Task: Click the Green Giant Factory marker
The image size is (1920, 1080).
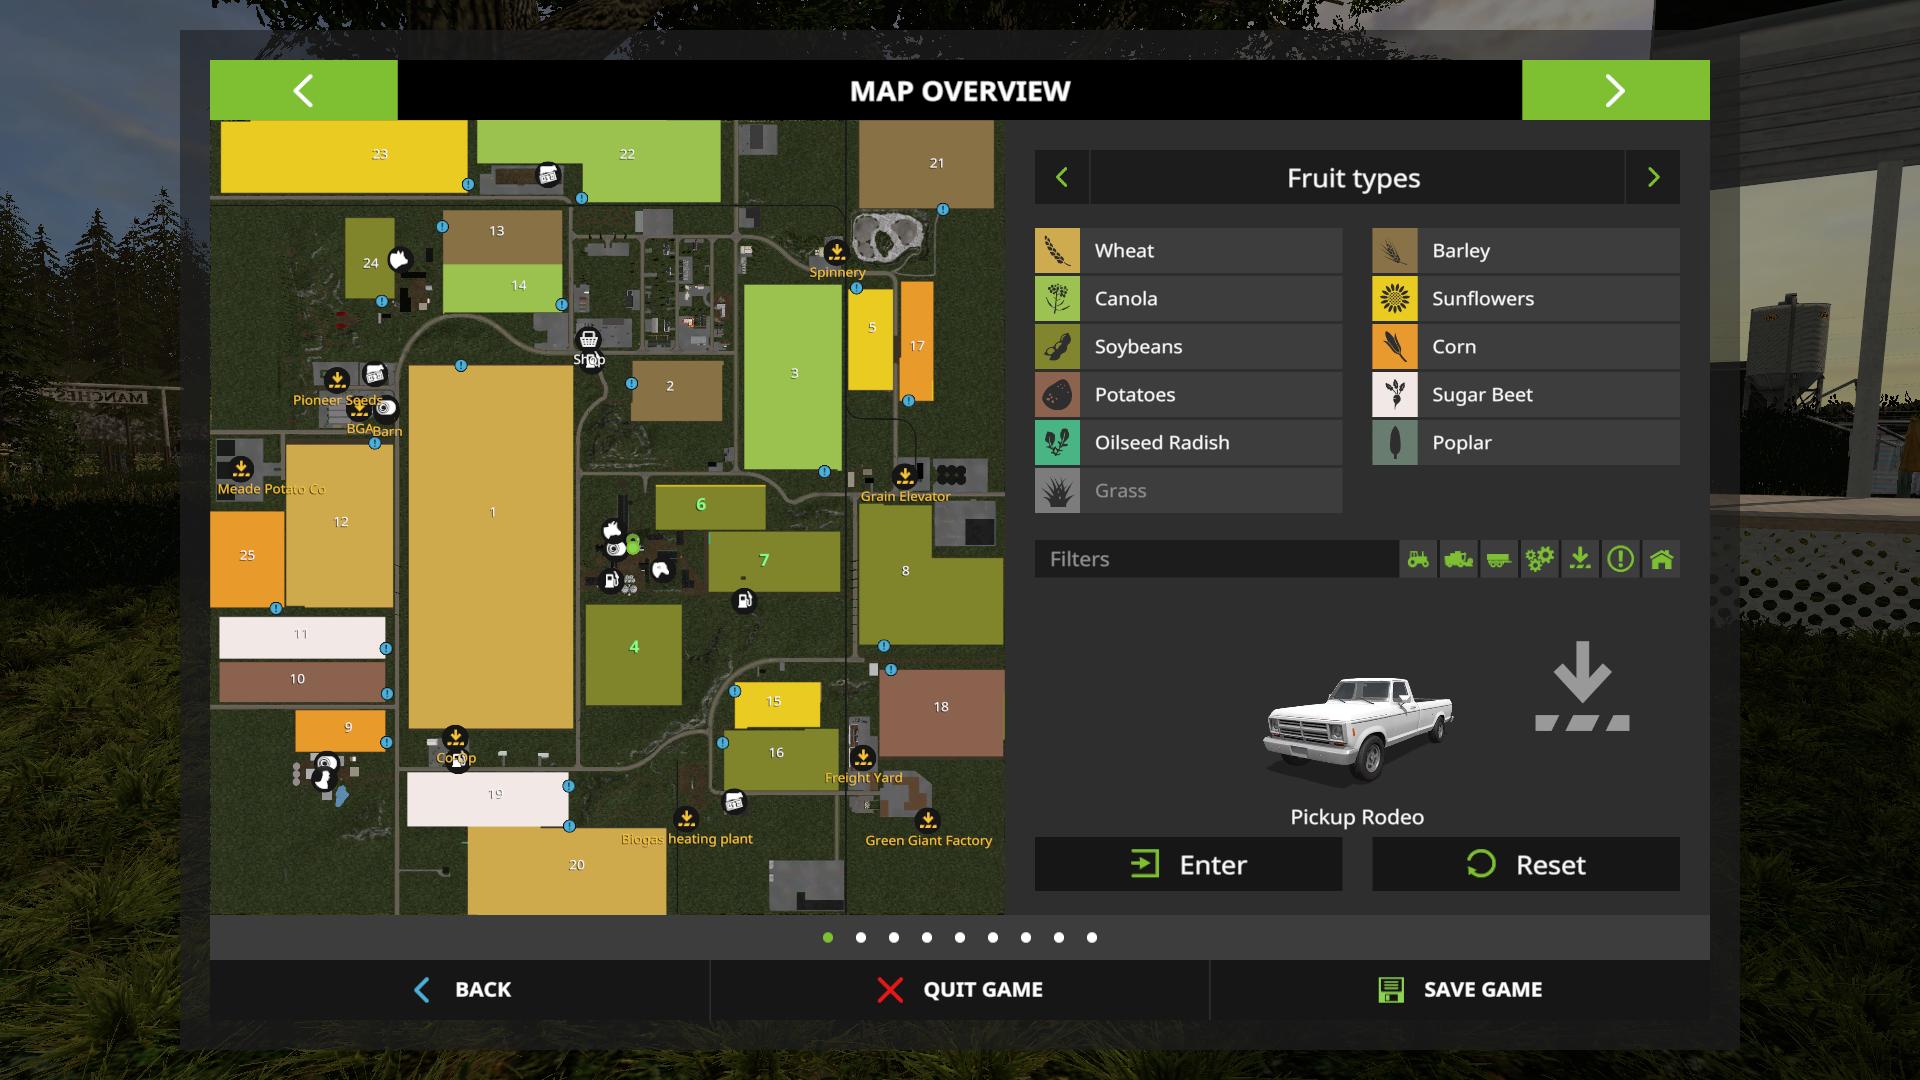Action: pyautogui.click(x=928, y=820)
